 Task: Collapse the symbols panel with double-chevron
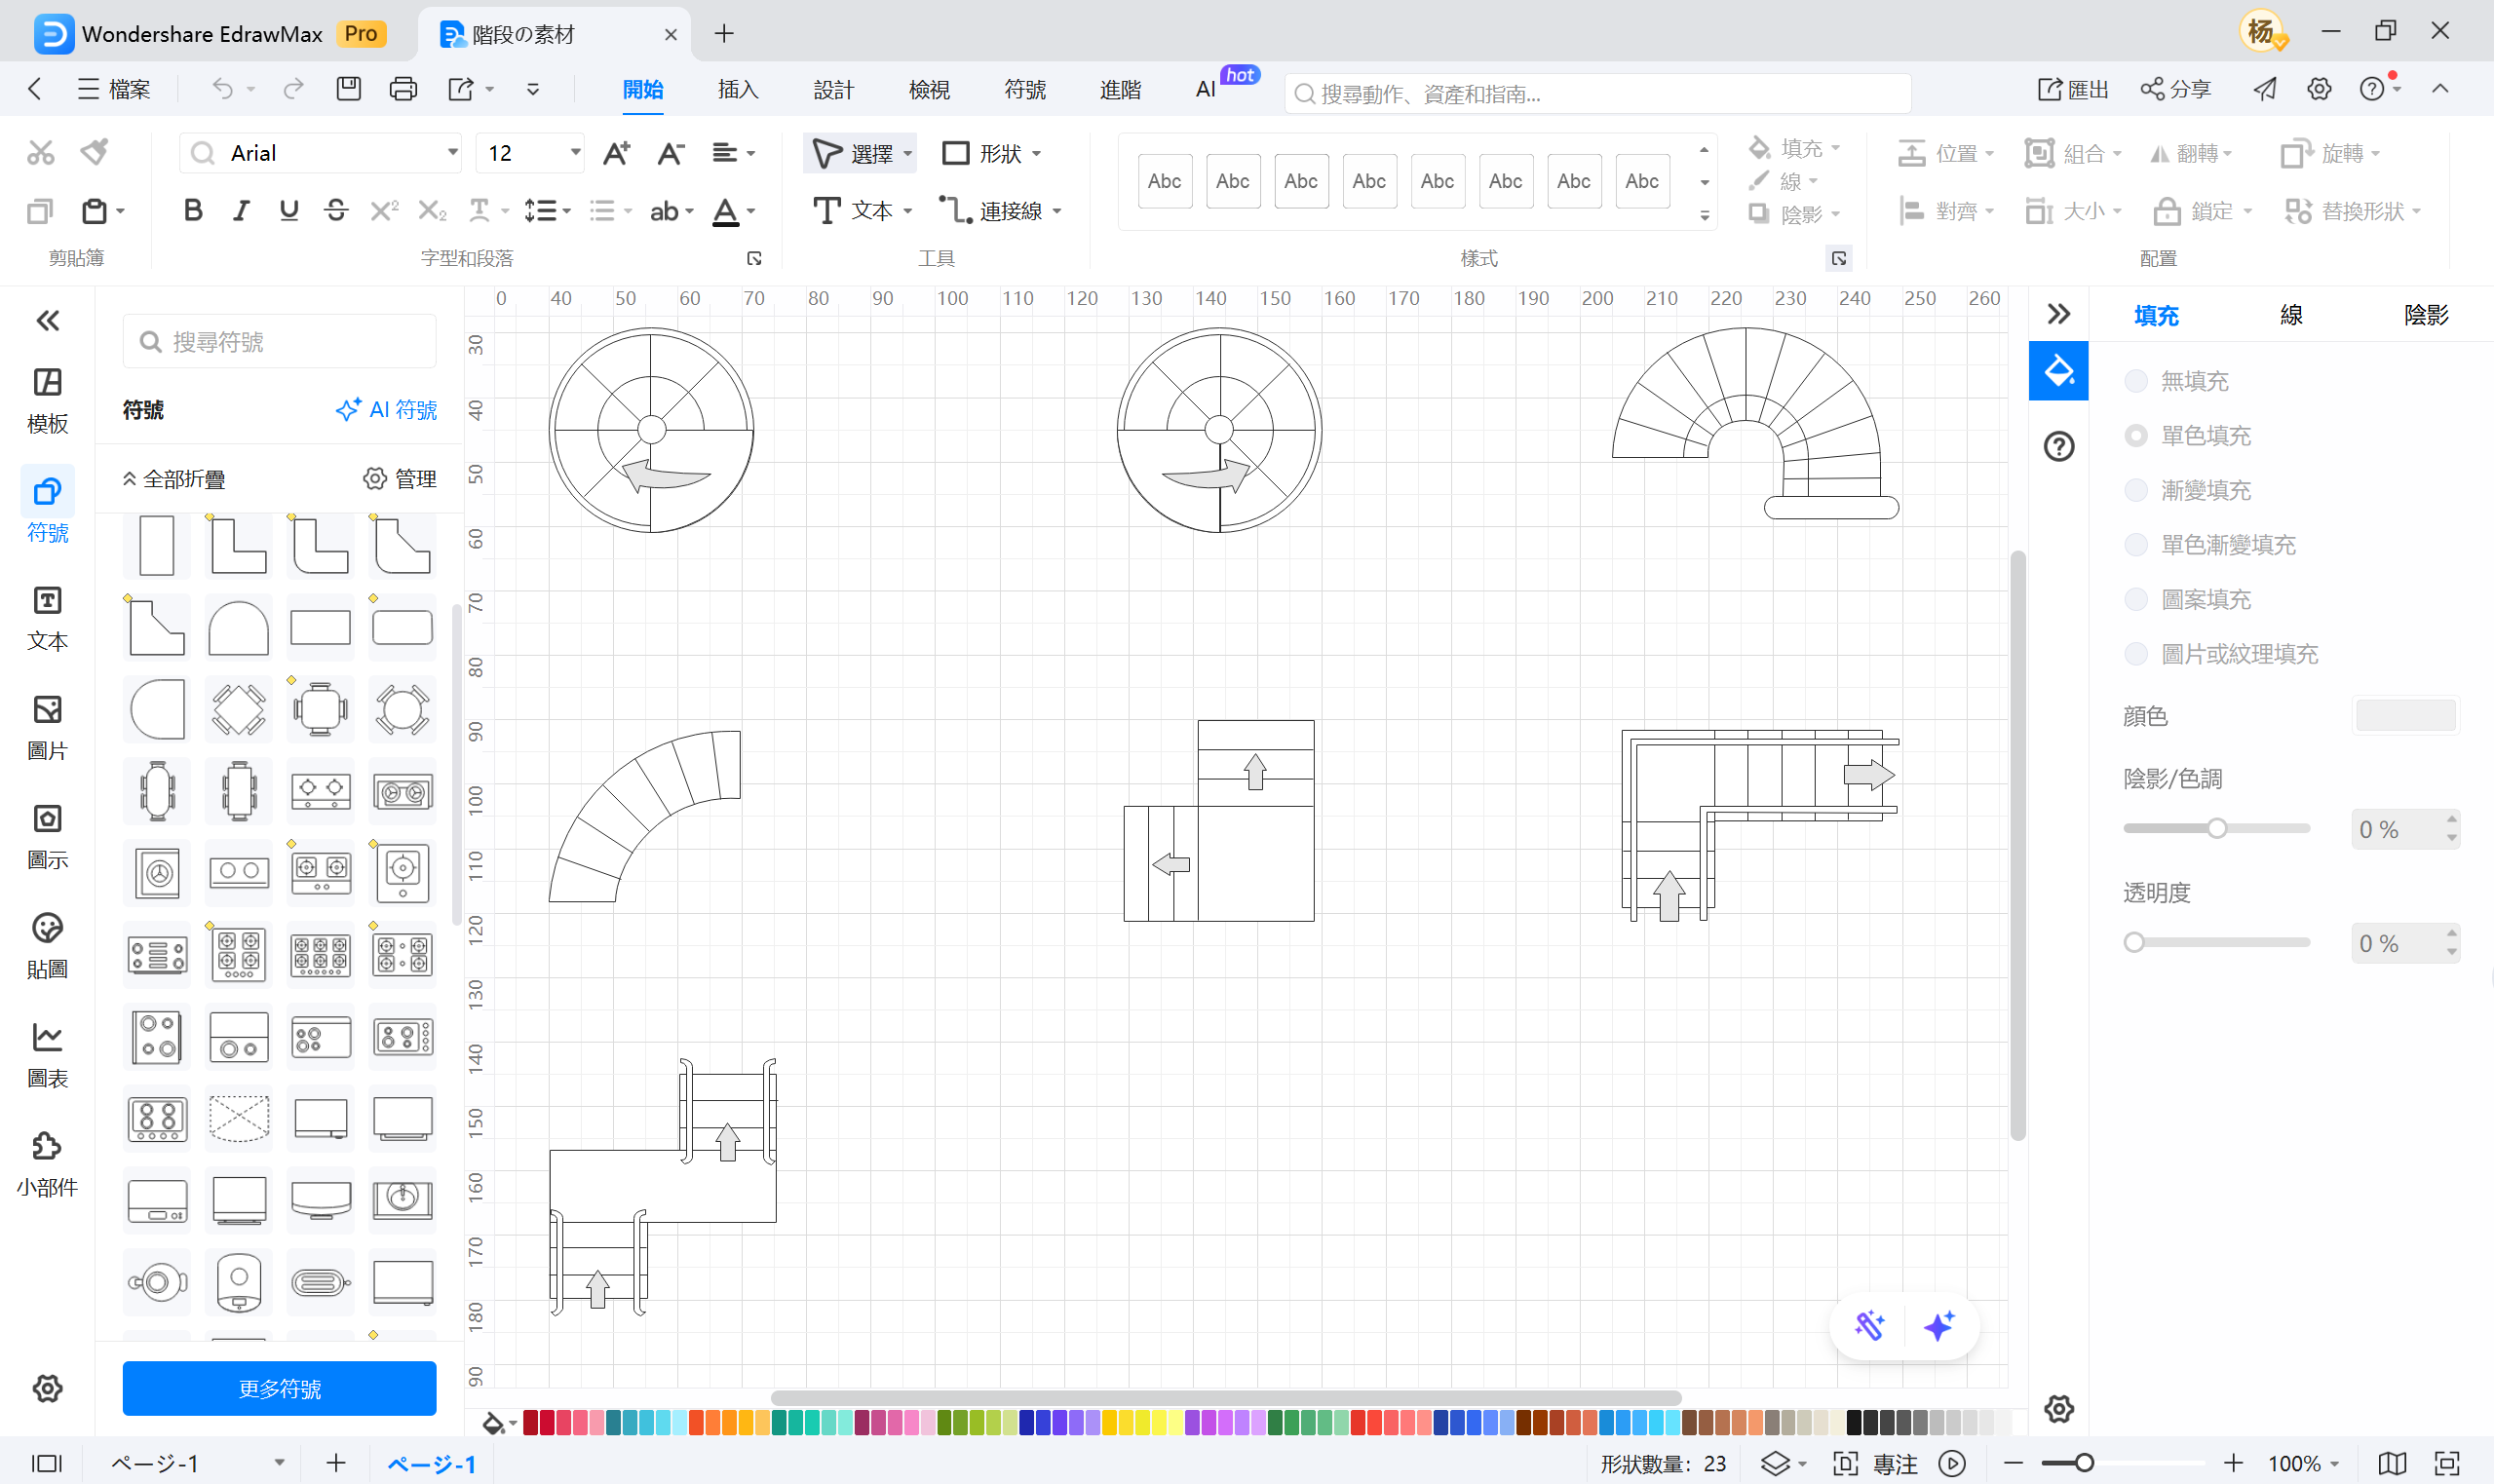(x=47, y=320)
